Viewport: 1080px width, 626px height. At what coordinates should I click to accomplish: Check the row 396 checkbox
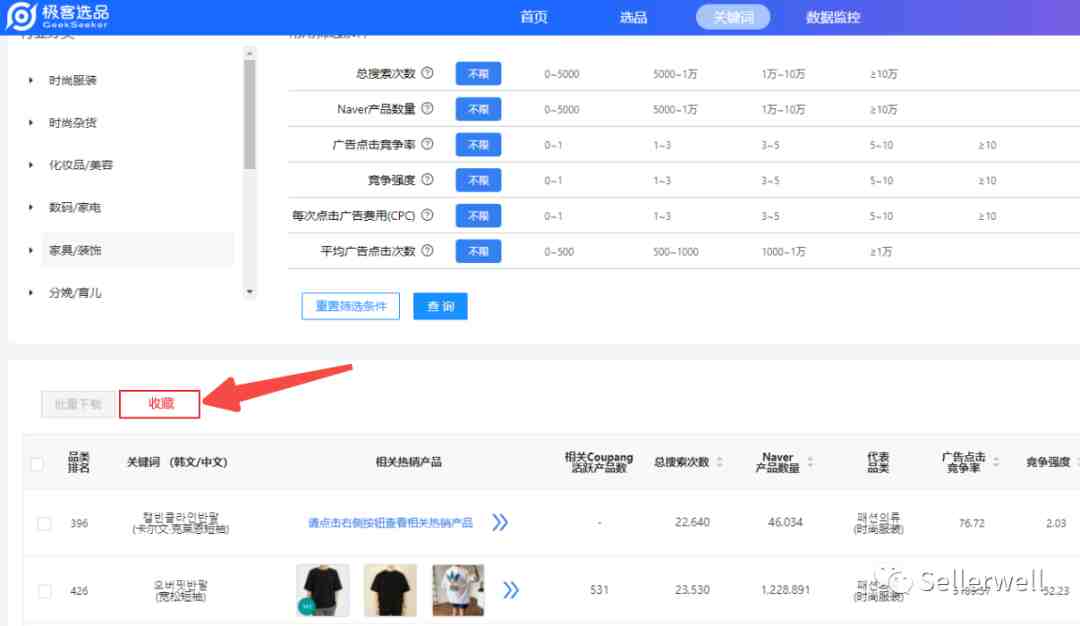coord(44,523)
